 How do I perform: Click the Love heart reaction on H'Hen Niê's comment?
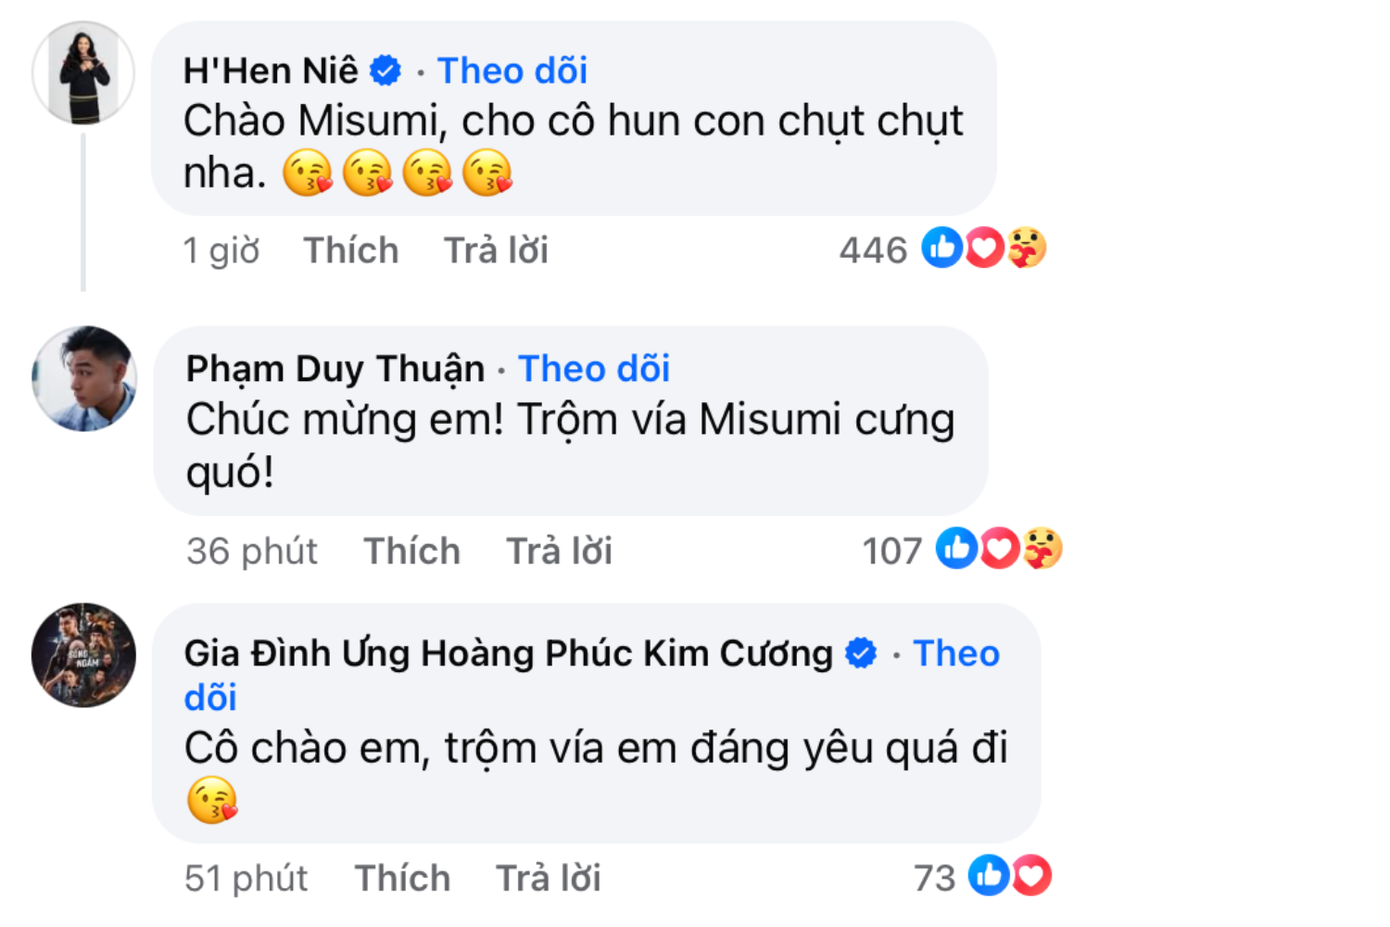[x=983, y=249]
